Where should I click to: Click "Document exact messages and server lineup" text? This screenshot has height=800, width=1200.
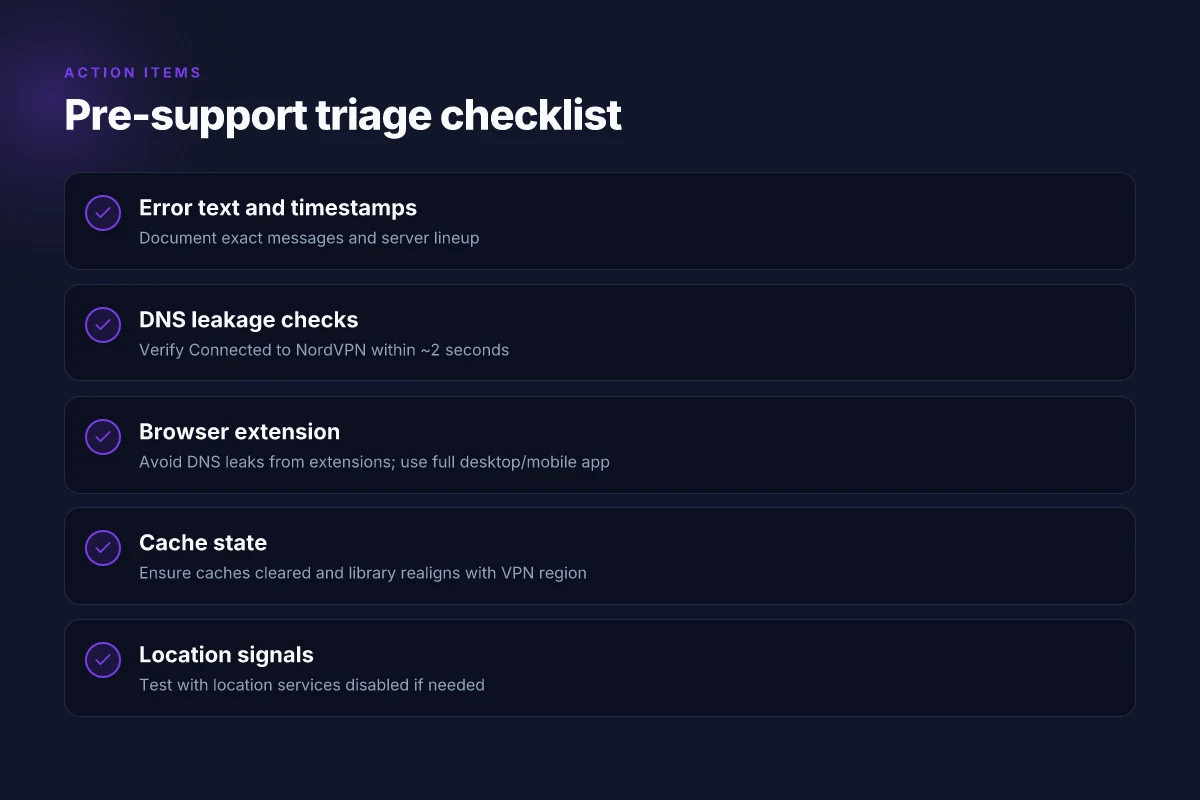(x=309, y=238)
